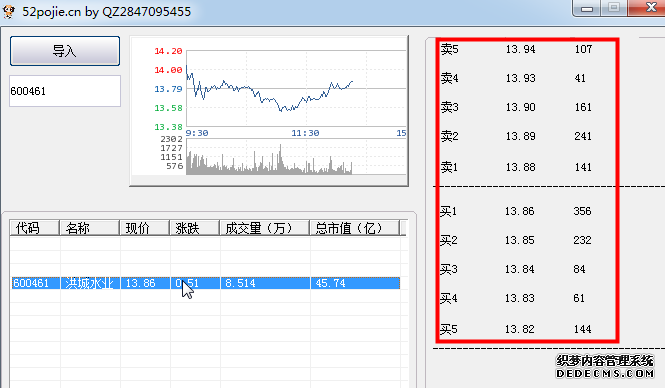Viewport: 665px width, 388px height.
Task: Sort by the 成交量（万） column header
Action: (x=264, y=228)
